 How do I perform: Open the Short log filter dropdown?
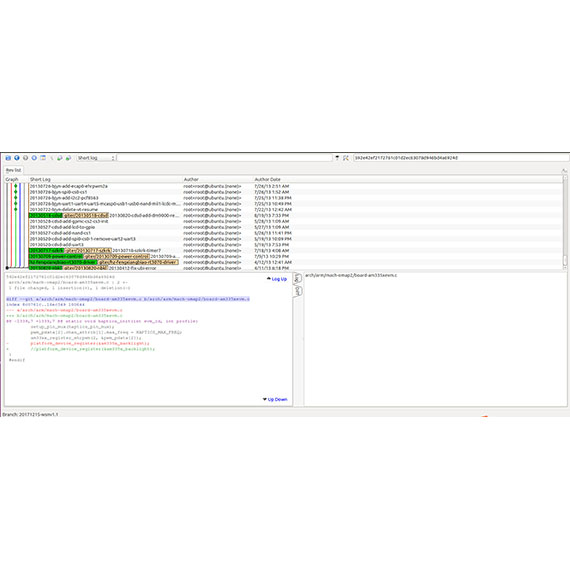[96, 158]
